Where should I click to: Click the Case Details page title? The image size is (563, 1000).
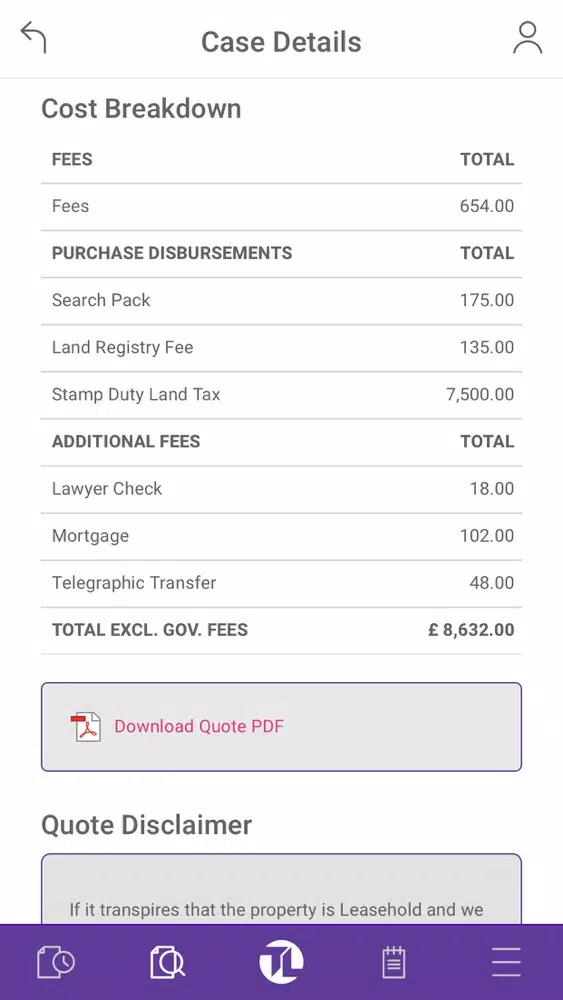pyautogui.click(x=281, y=42)
